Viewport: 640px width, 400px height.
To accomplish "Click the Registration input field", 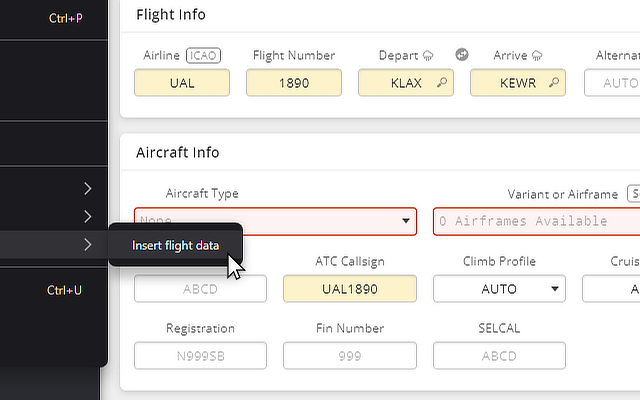I will tap(200, 356).
